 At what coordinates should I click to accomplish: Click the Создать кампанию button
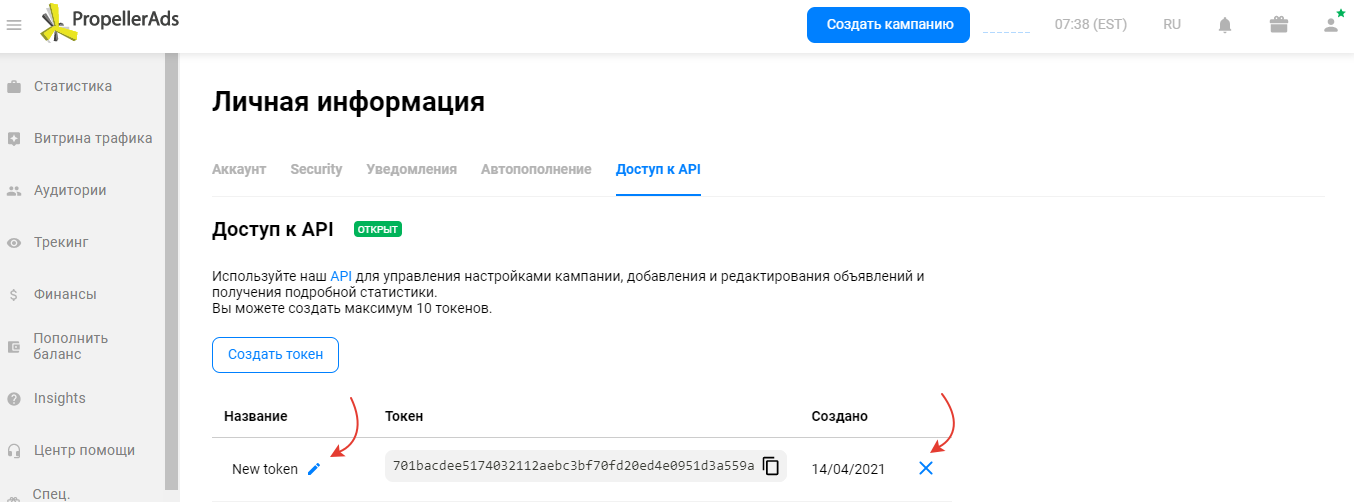pos(889,24)
